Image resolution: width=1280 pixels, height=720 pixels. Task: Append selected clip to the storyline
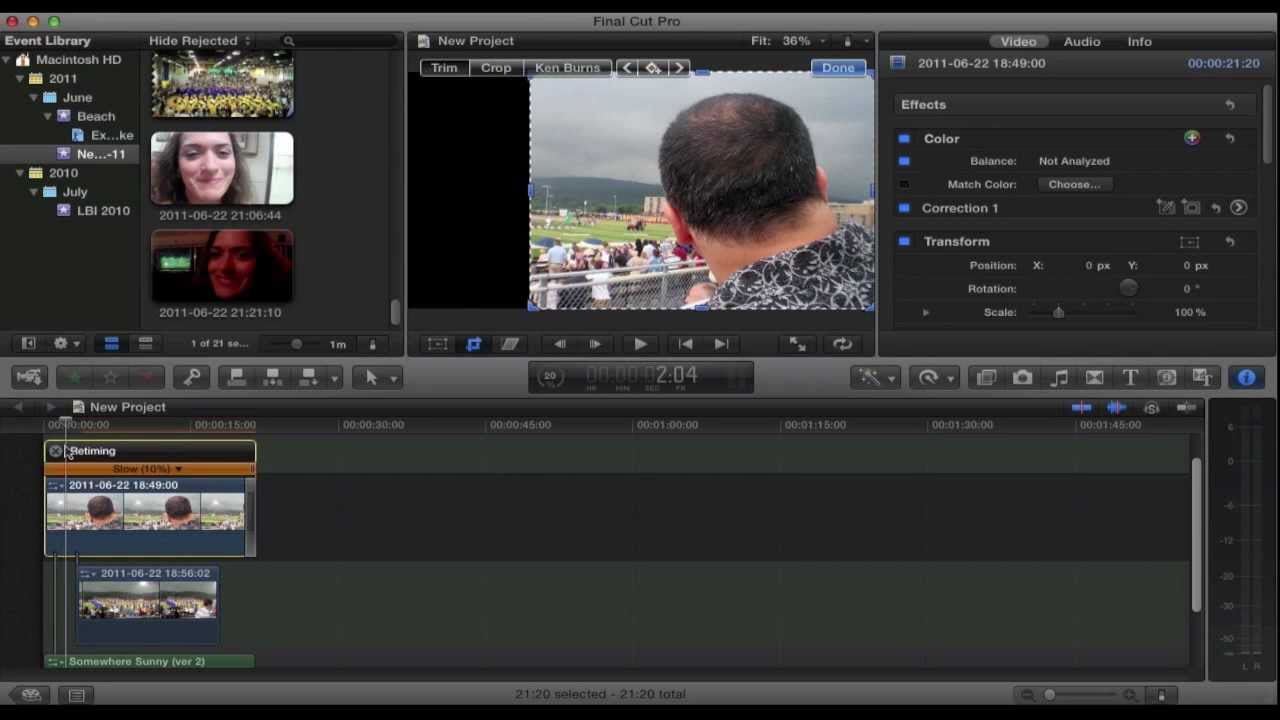coord(309,377)
